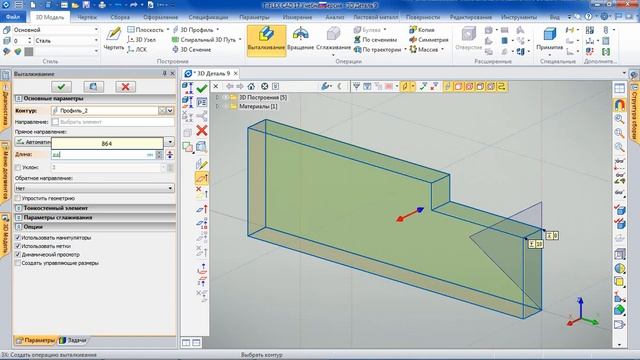Click the back arrow in view toolbar
Image resolution: width=640 pixels, height=360 pixels.
[230, 86]
